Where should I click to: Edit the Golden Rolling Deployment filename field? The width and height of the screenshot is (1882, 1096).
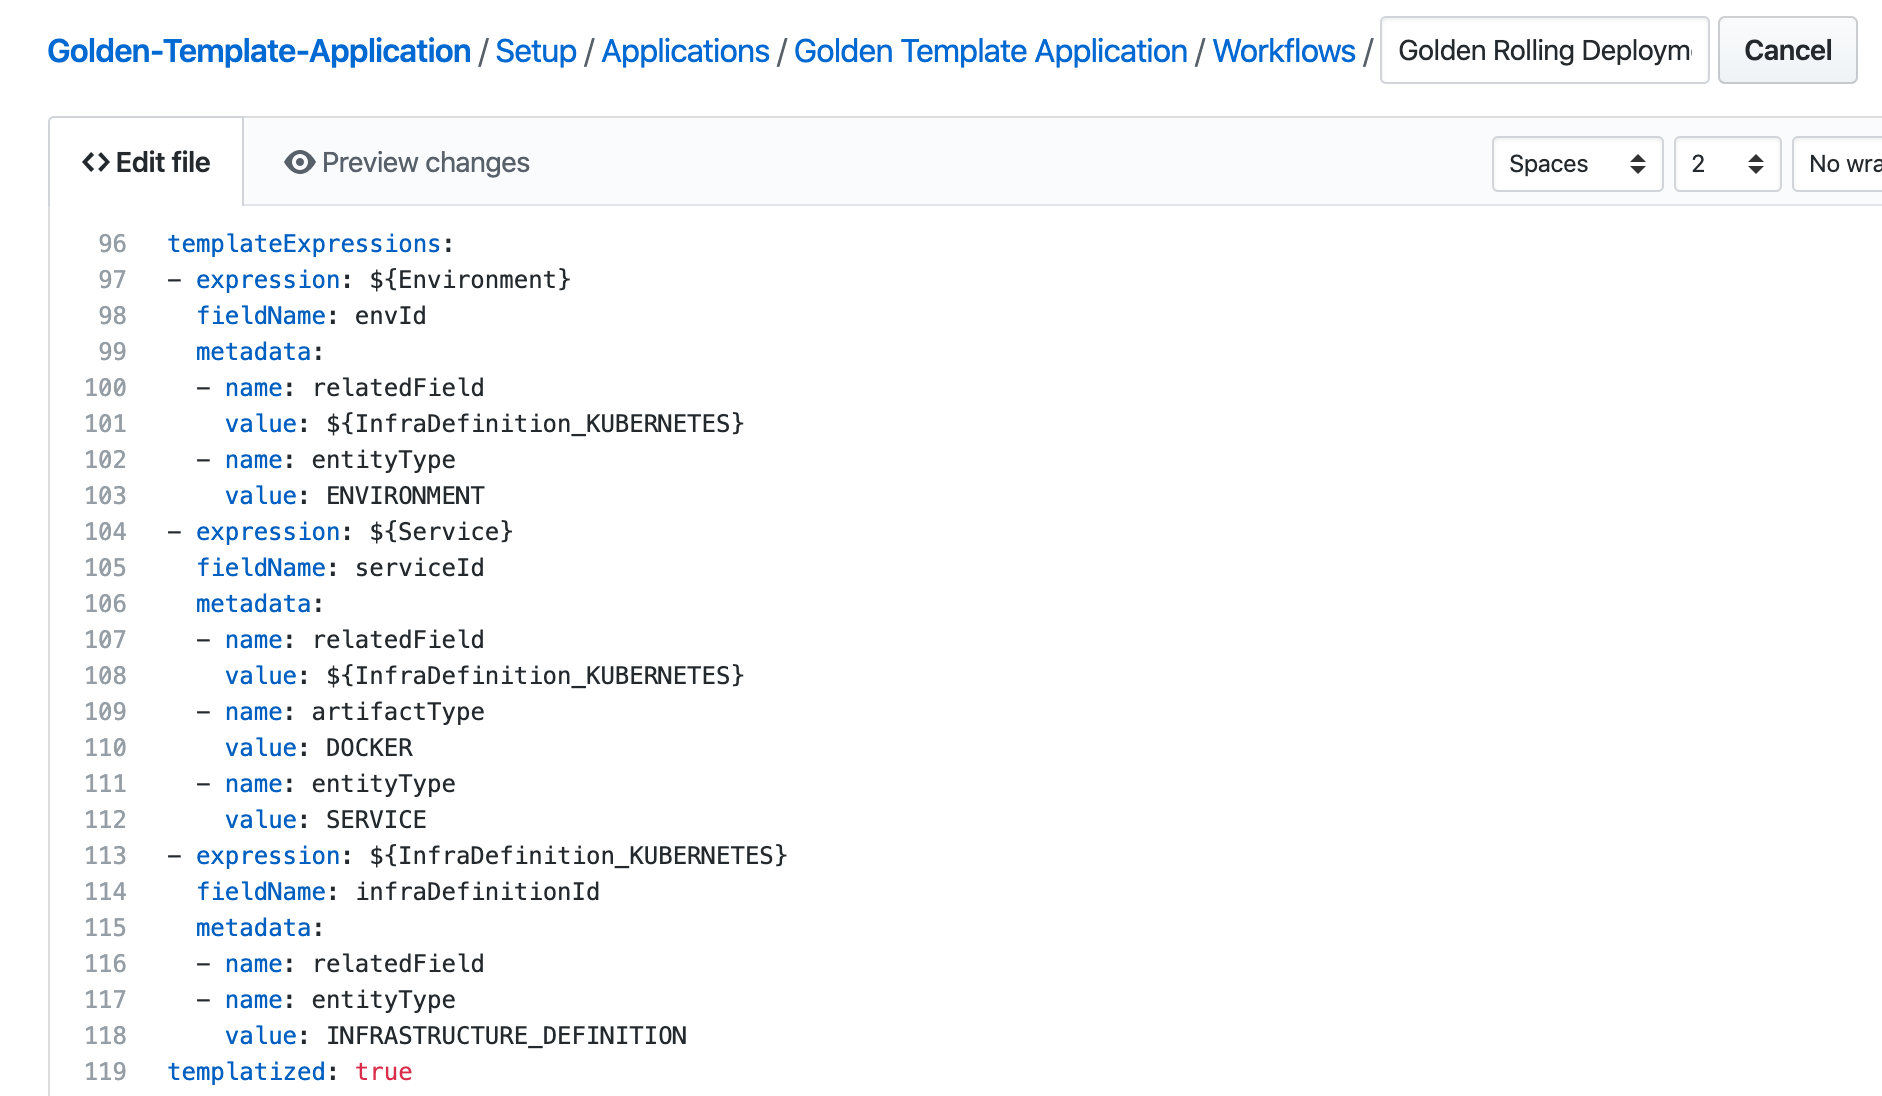pos(1544,50)
